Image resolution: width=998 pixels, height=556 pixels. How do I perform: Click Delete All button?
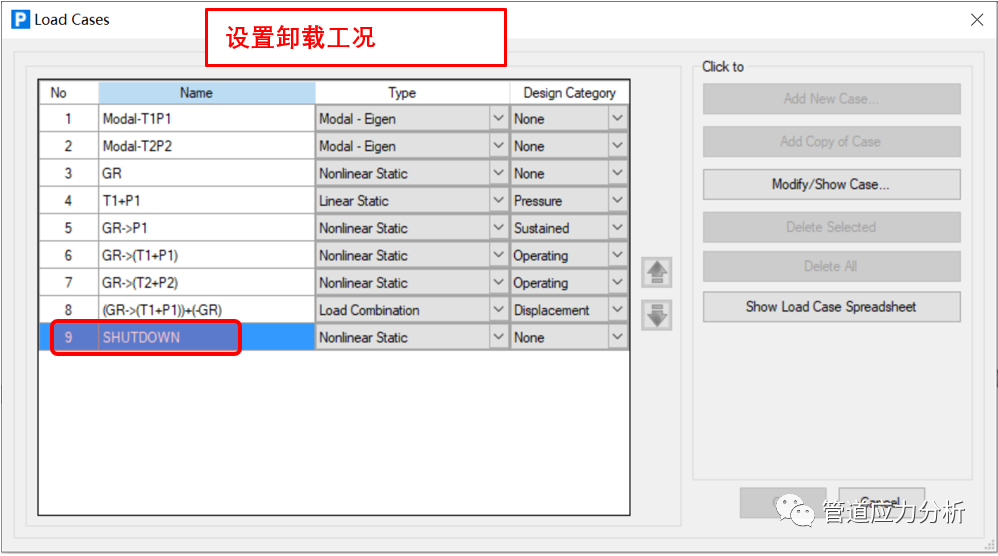pyautogui.click(x=831, y=266)
